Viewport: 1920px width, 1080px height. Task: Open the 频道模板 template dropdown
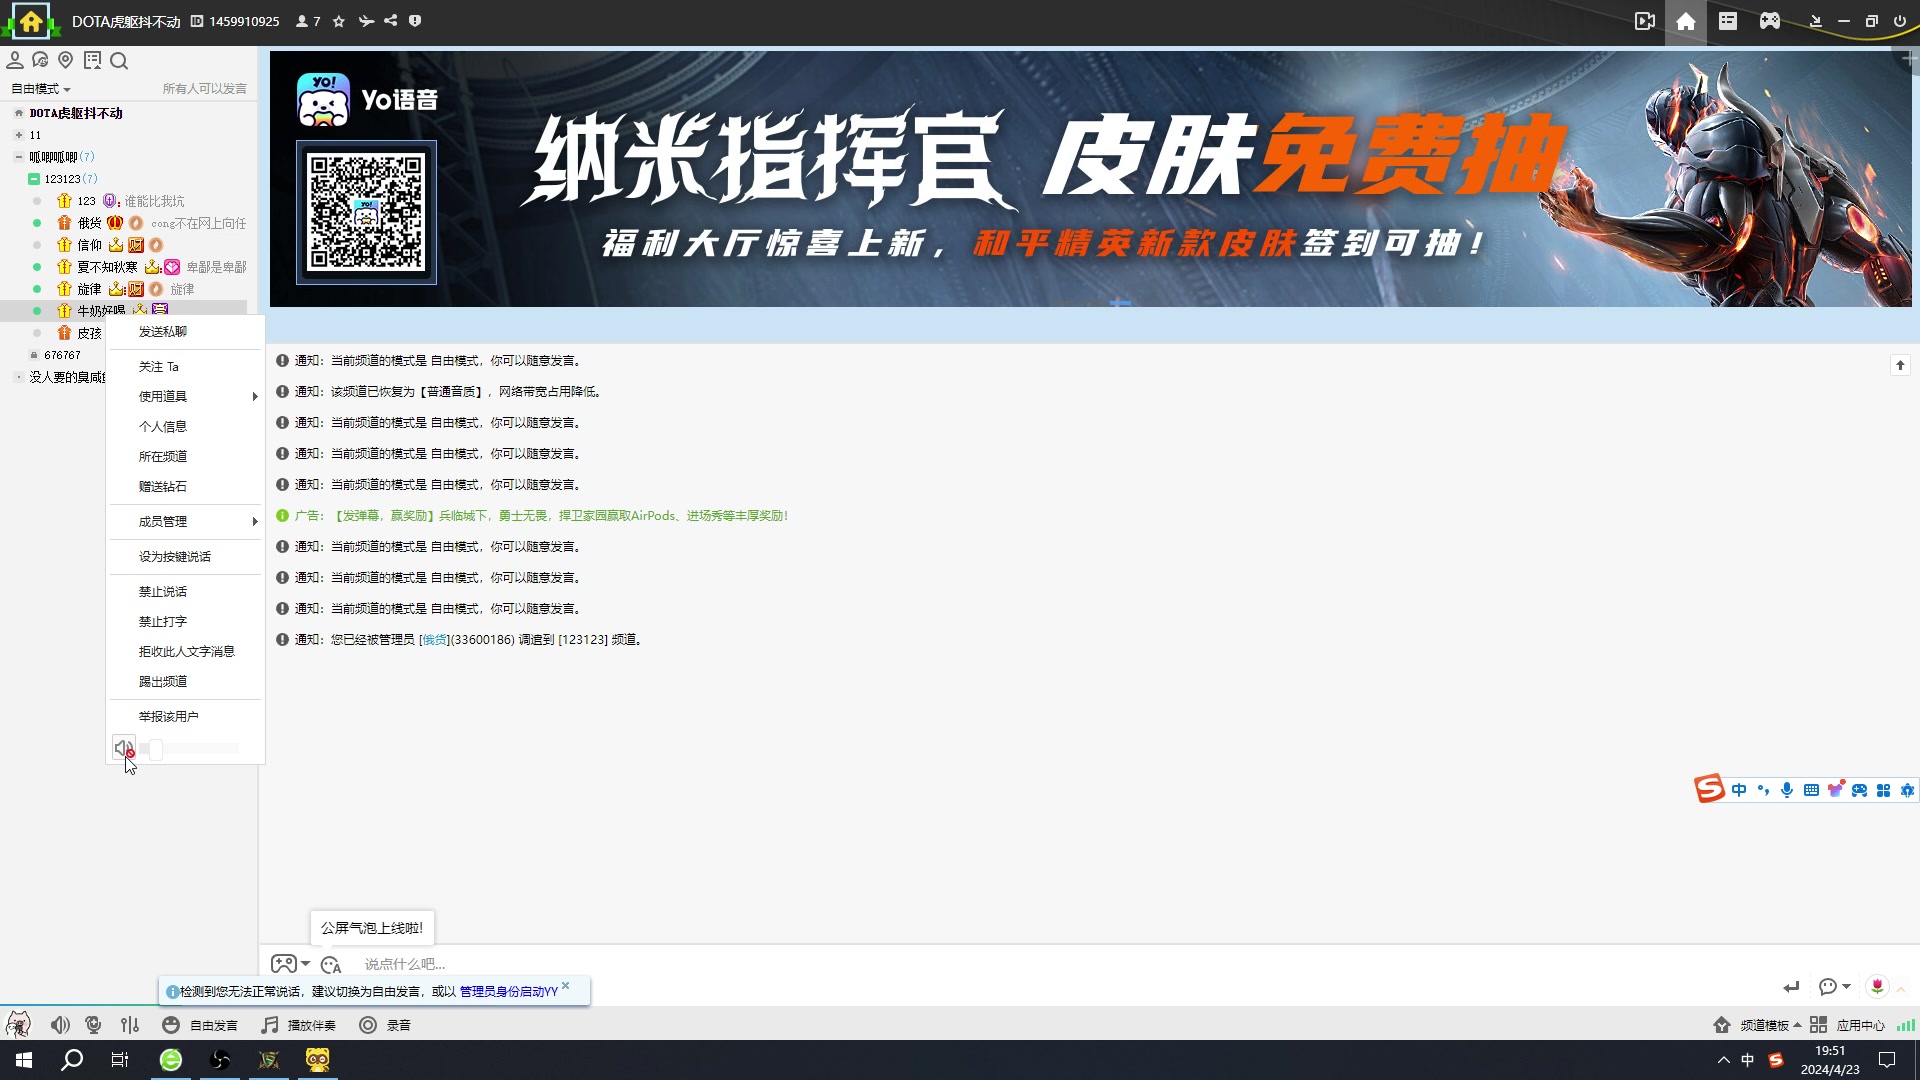pyautogui.click(x=1758, y=1025)
